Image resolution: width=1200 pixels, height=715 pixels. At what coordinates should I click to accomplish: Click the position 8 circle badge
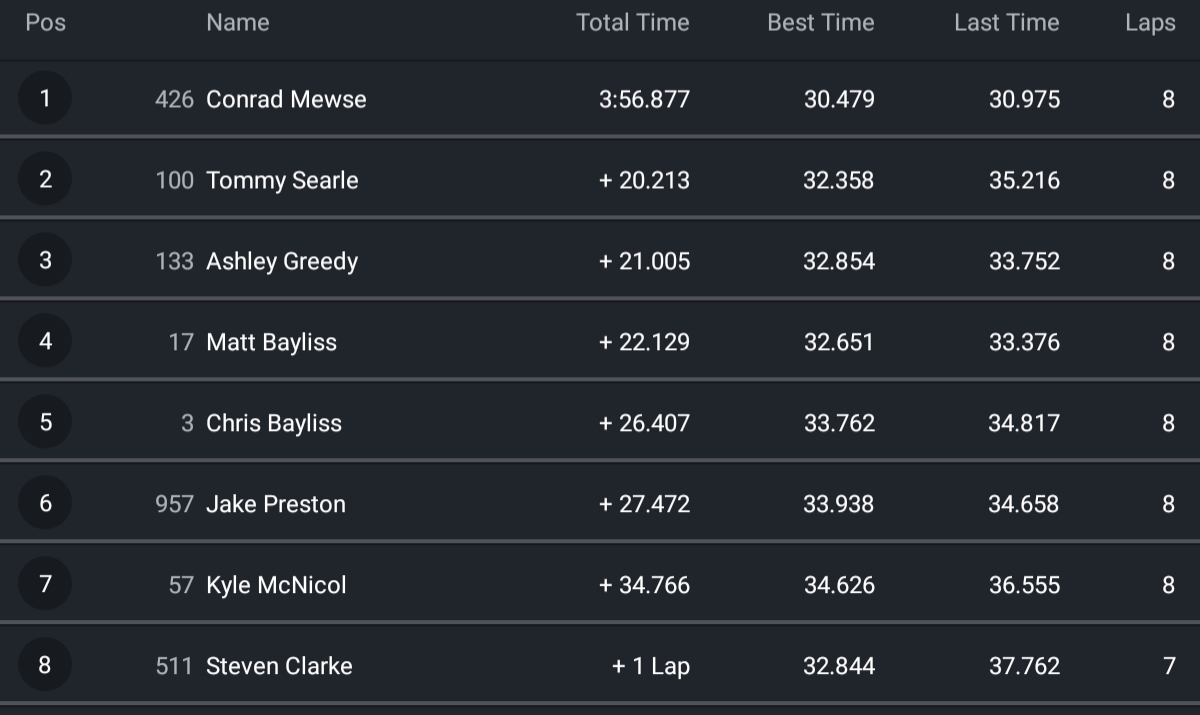click(45, 665)
